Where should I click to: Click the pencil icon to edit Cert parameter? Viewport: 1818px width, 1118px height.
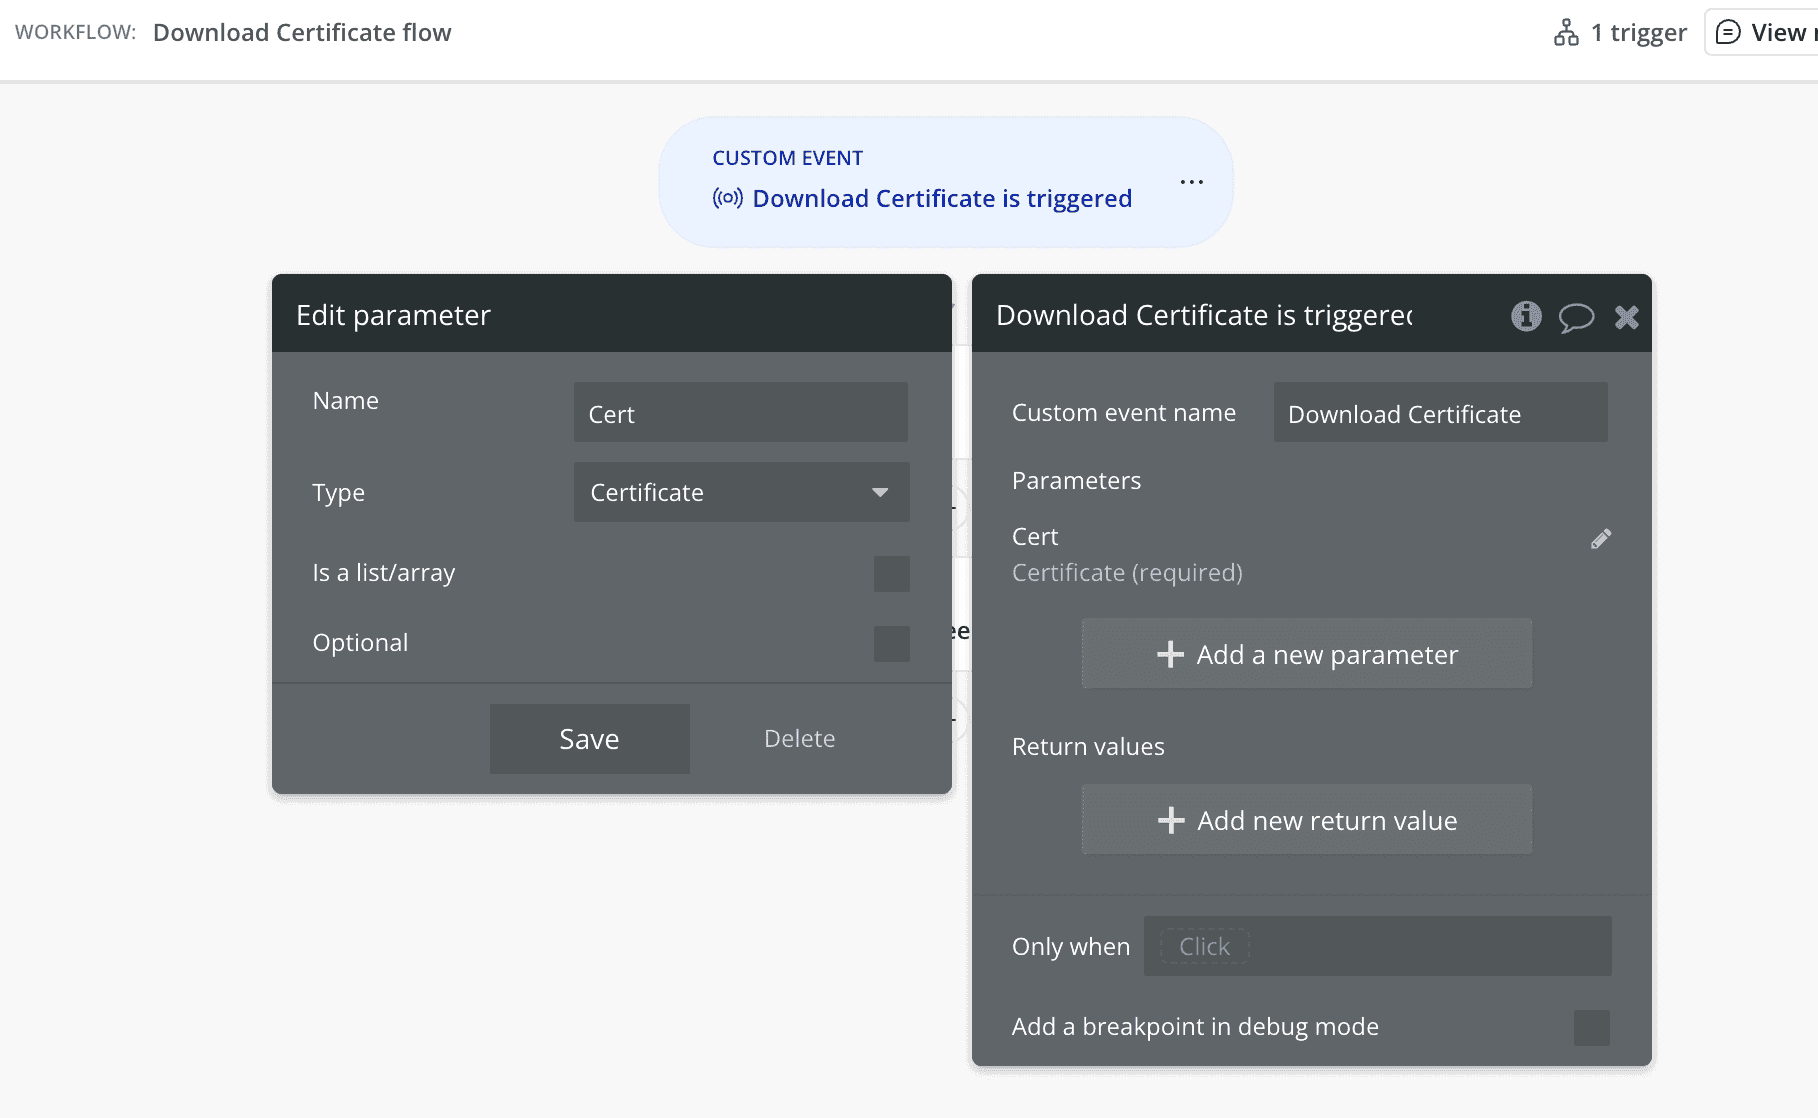click(x=1601, y=539)
